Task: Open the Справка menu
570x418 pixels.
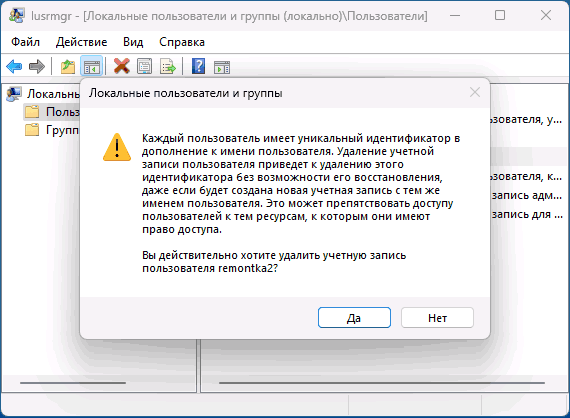Action: point(182,42)
